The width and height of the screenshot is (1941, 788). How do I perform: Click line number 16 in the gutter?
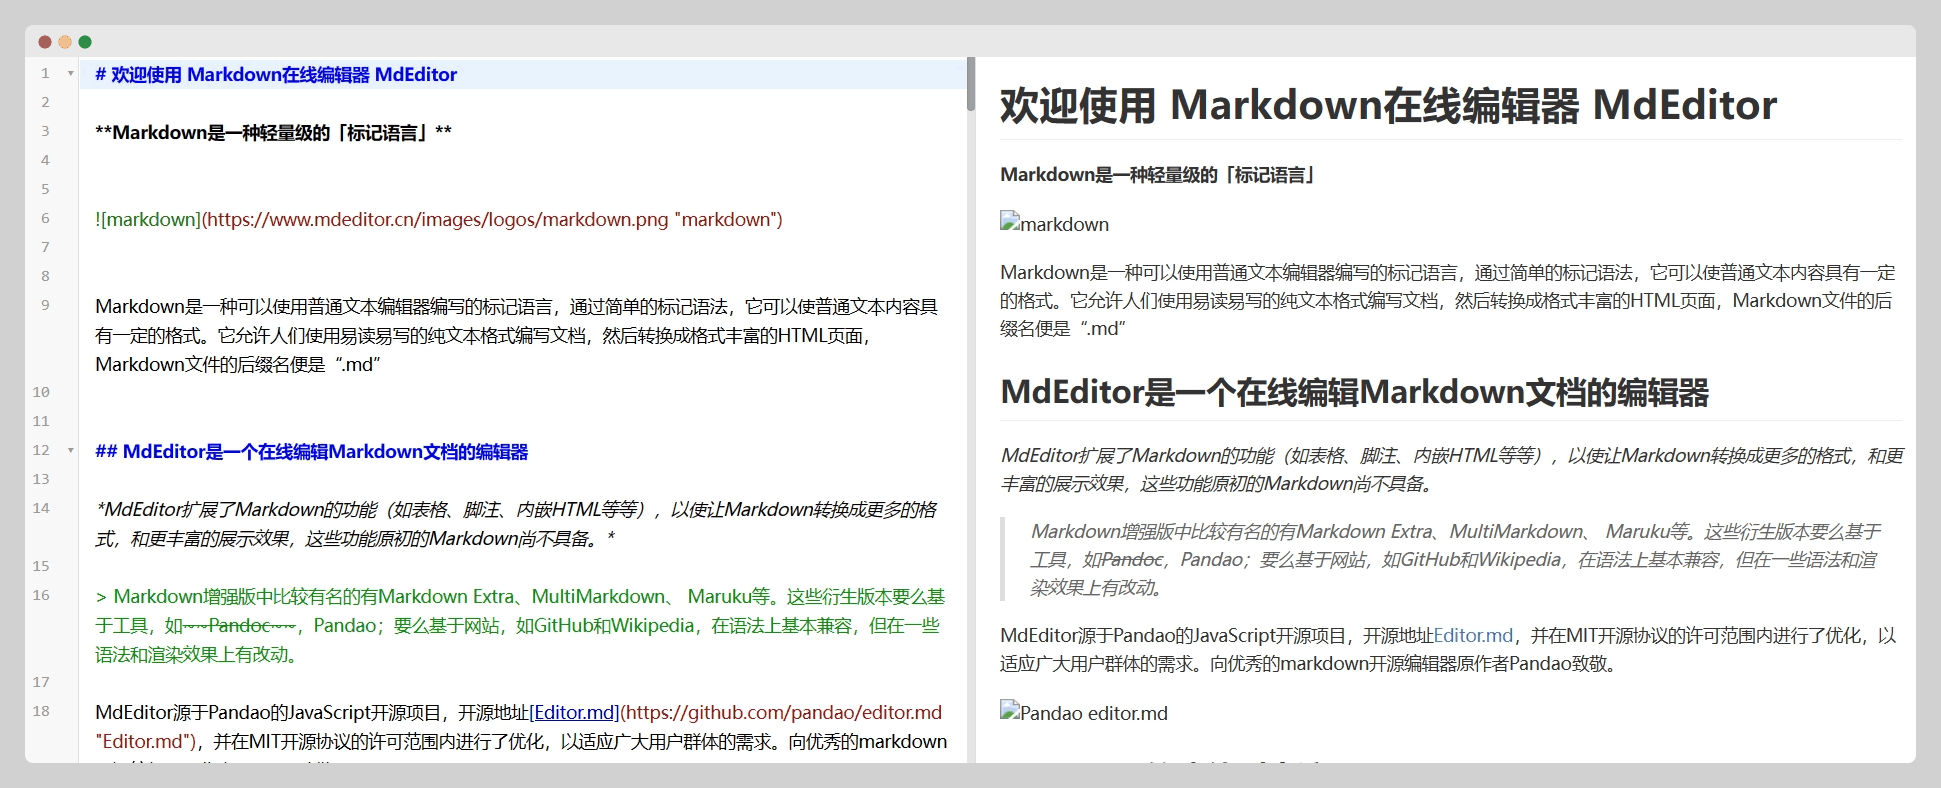click(41, 596)
